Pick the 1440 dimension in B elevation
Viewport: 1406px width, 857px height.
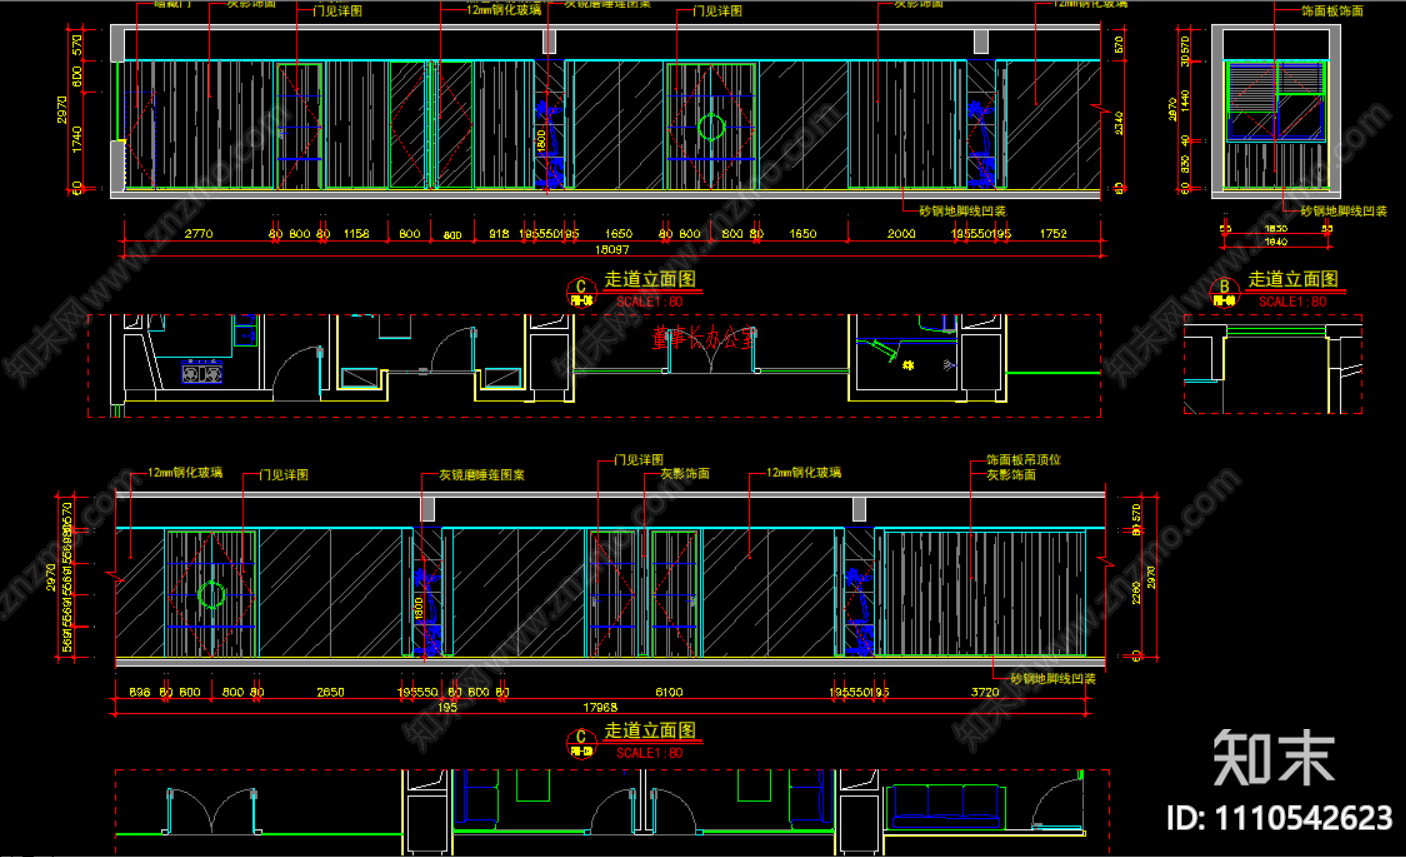[1185, 101]
